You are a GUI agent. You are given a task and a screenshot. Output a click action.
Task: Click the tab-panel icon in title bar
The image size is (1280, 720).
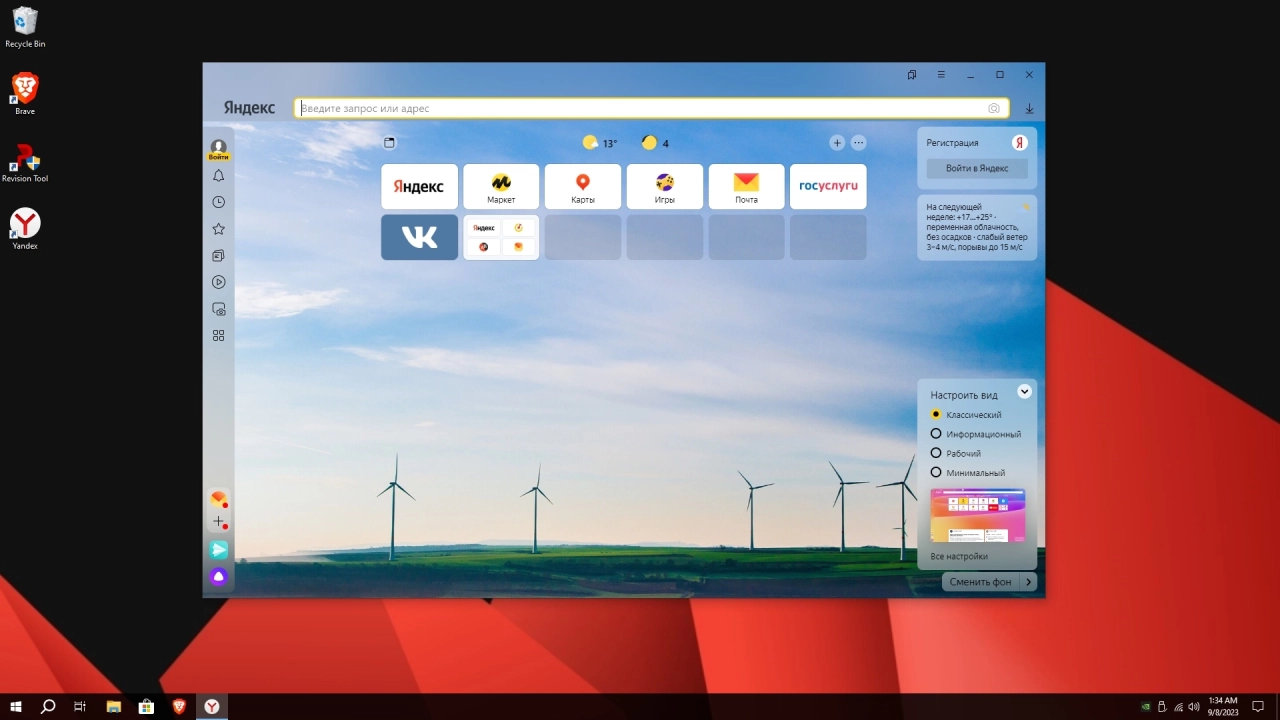pos(912,75)
